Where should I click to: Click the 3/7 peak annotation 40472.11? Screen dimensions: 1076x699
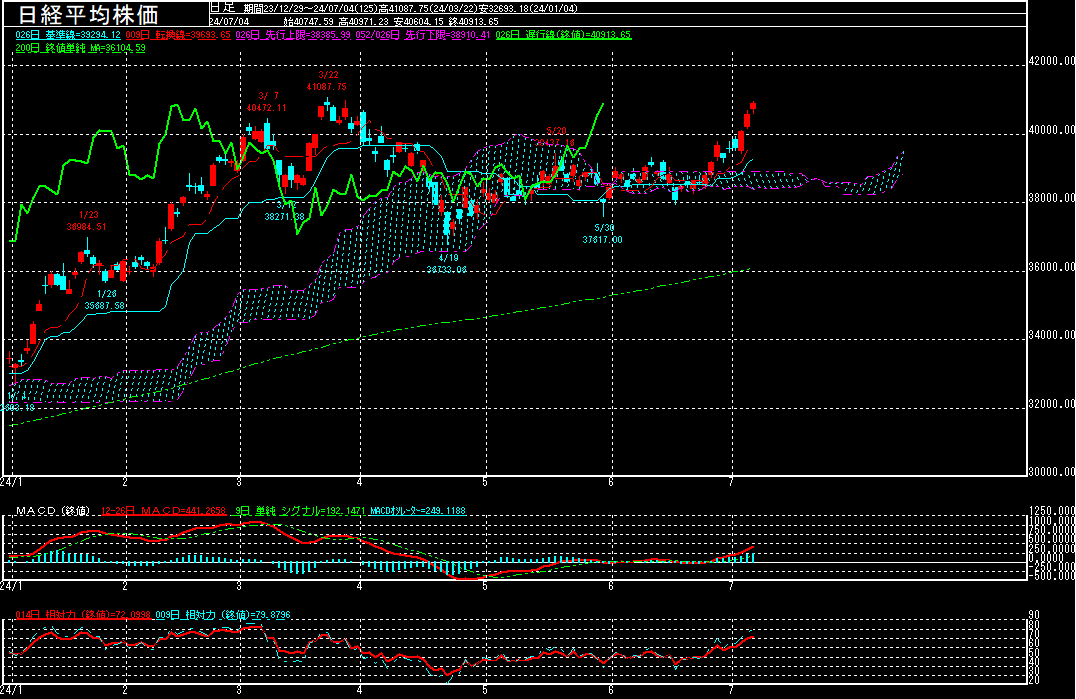click(267, 102)
